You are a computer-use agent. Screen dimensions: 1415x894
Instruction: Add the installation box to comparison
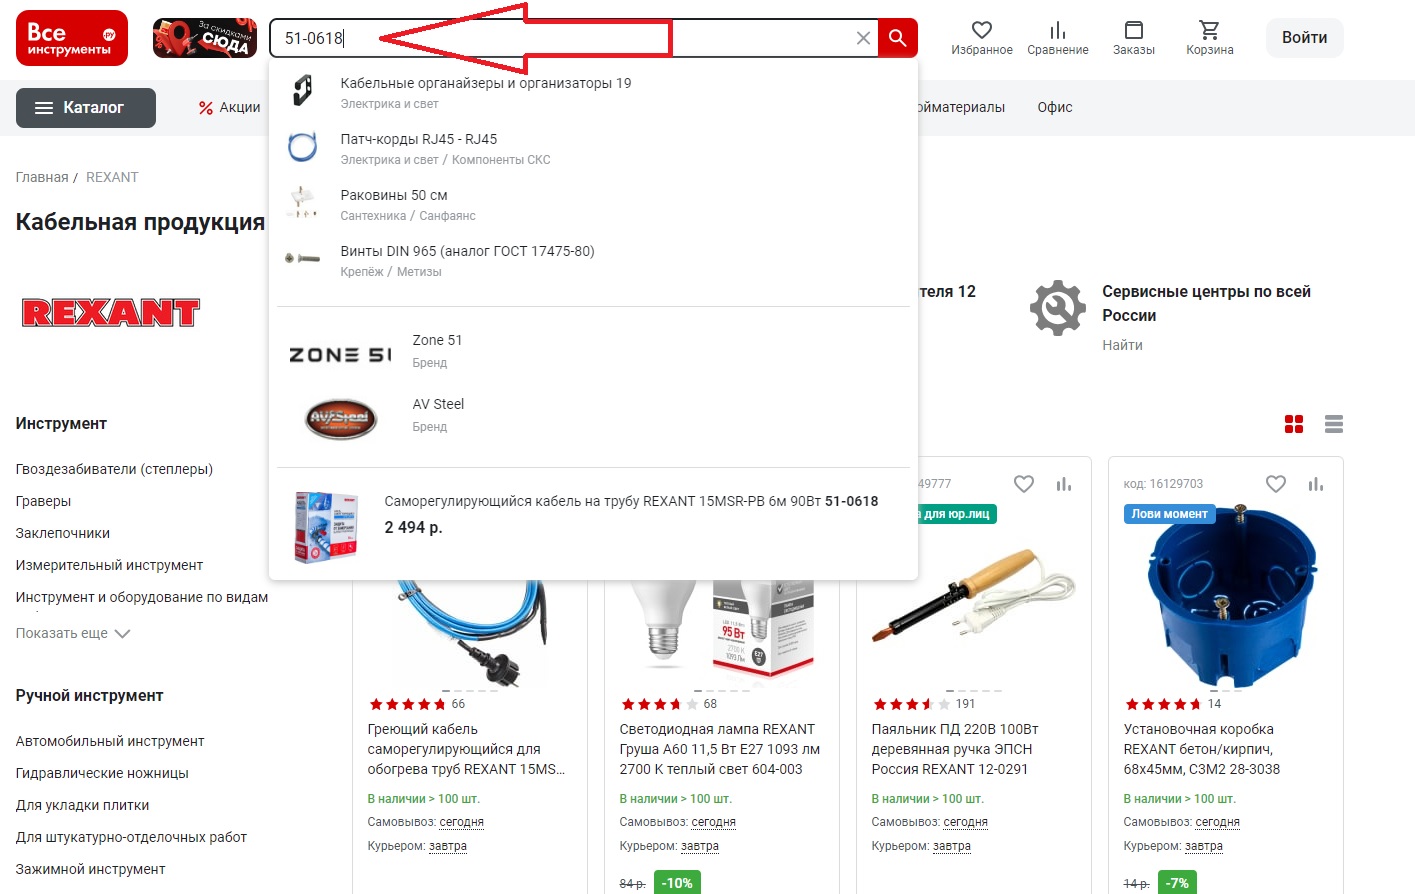click(1316, 484)
